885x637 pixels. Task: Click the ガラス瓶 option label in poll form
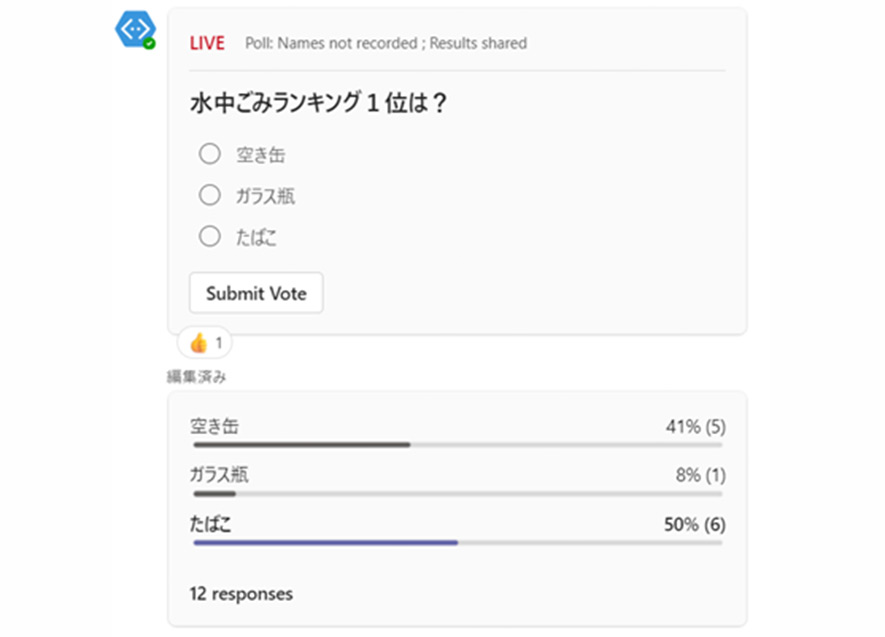265,196
